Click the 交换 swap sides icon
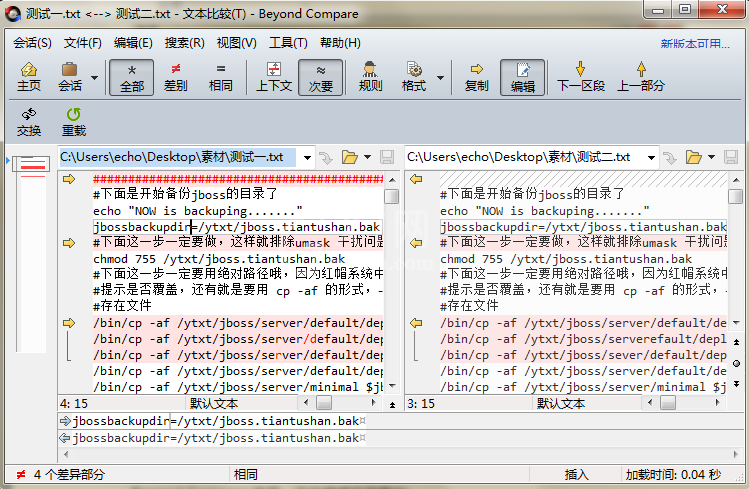The height and width of the screenshot is (489, 749). click(x=29, y=122)
